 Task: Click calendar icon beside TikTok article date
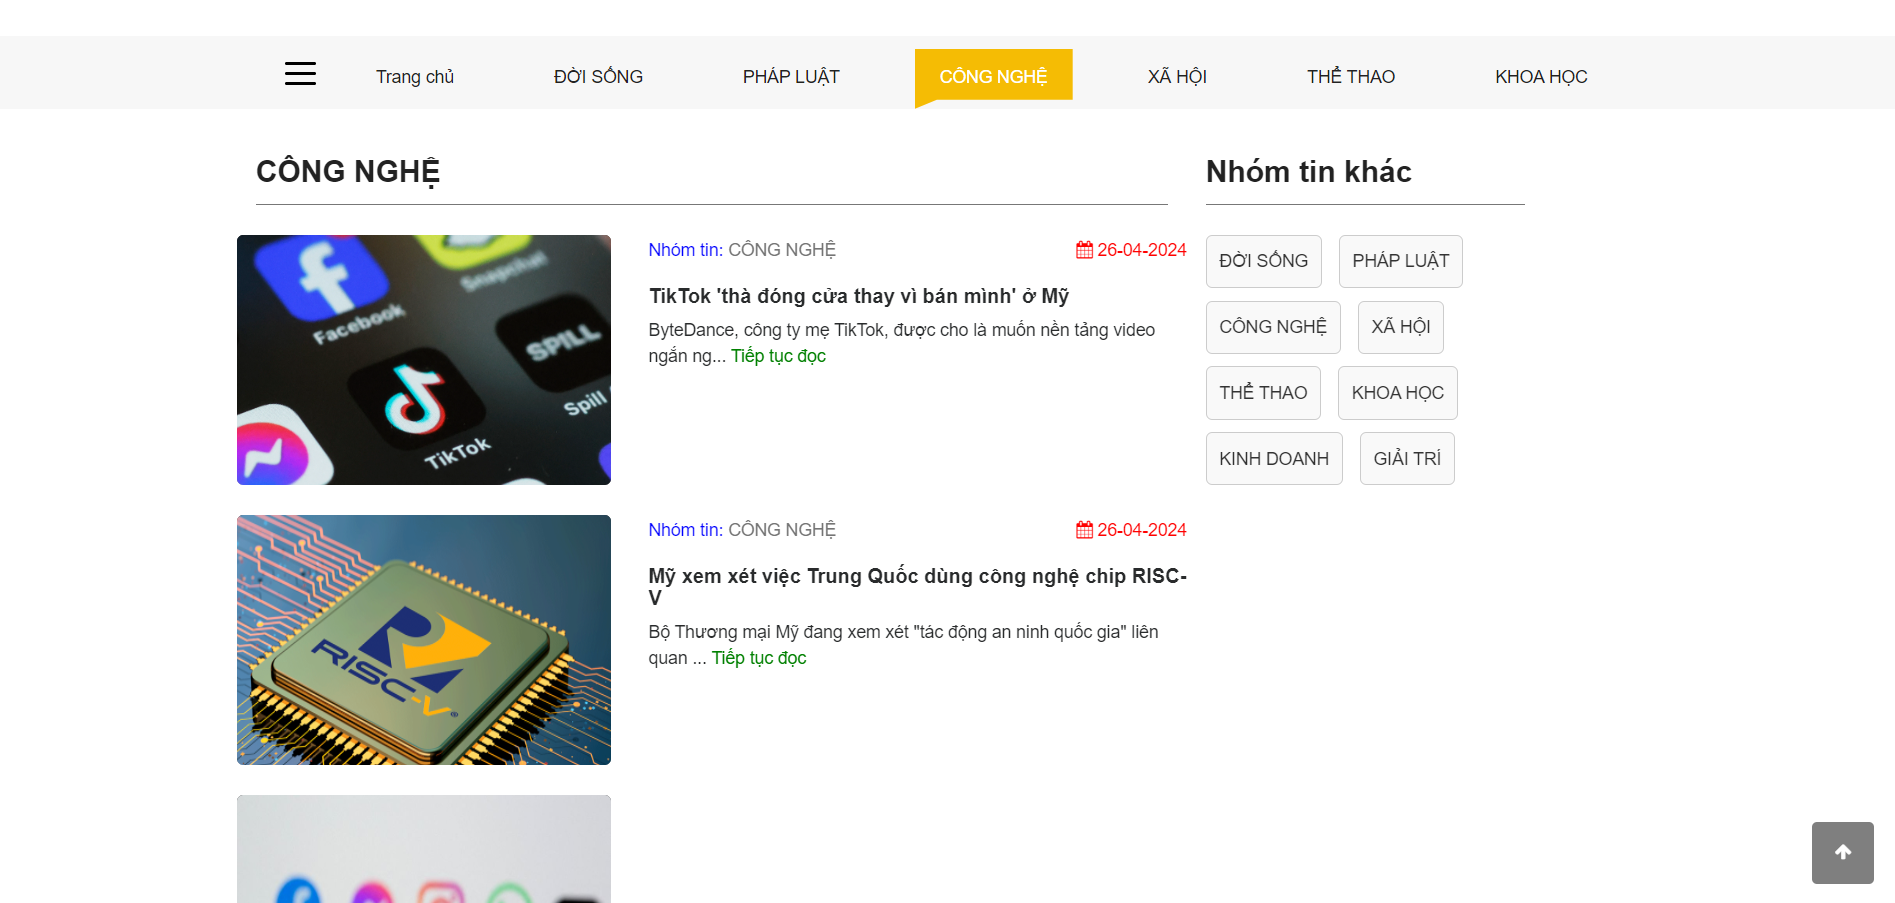click(x=1084, y=250)
